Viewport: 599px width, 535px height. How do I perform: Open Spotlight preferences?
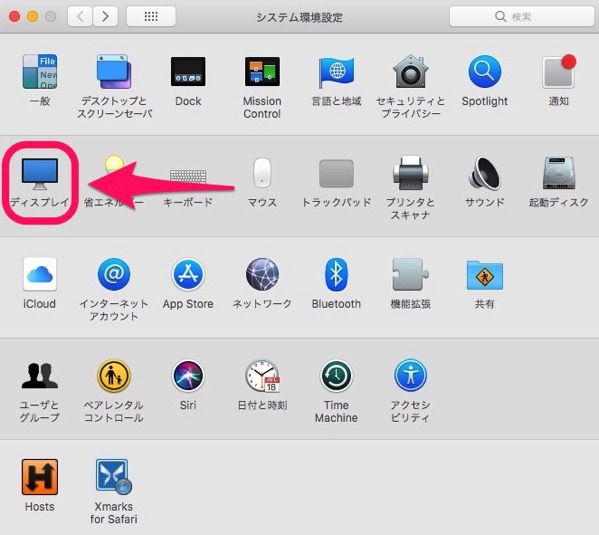point(484,72)
